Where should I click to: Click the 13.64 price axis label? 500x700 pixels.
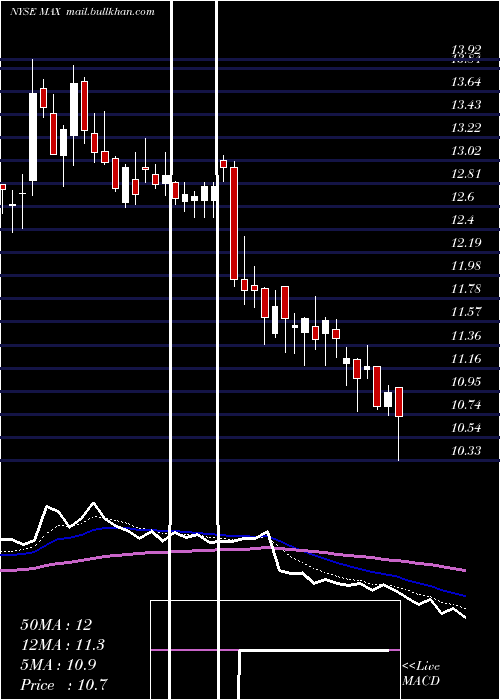(466, 82)
